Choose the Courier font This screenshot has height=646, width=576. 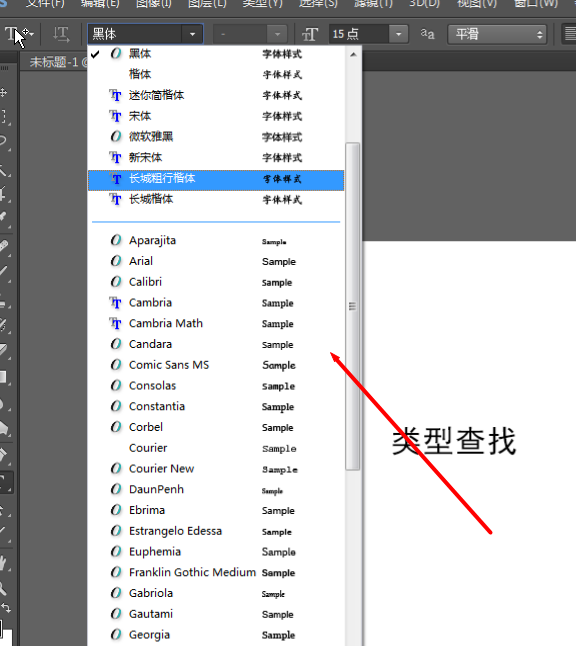click(x=216, y=448)
